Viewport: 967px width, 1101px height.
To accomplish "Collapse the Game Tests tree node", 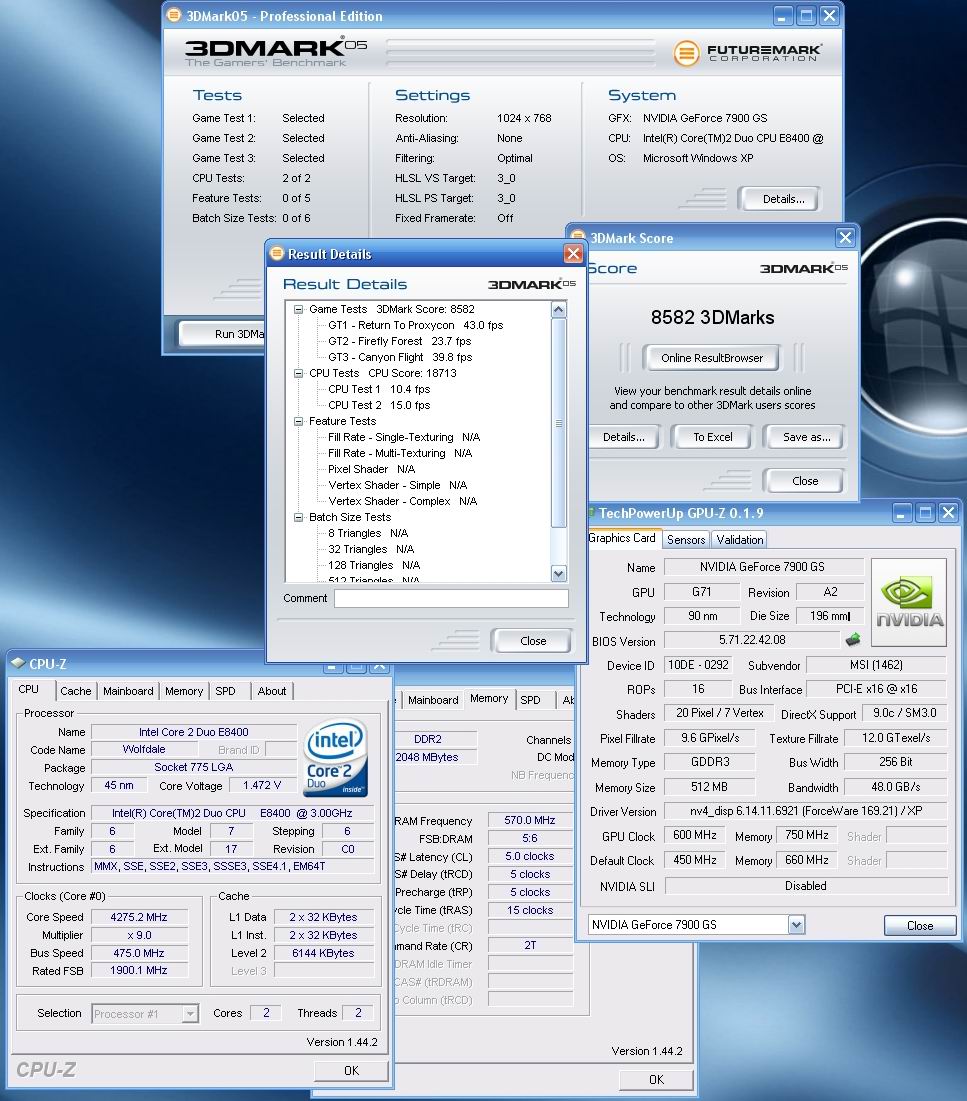I will tap(298, 309).
